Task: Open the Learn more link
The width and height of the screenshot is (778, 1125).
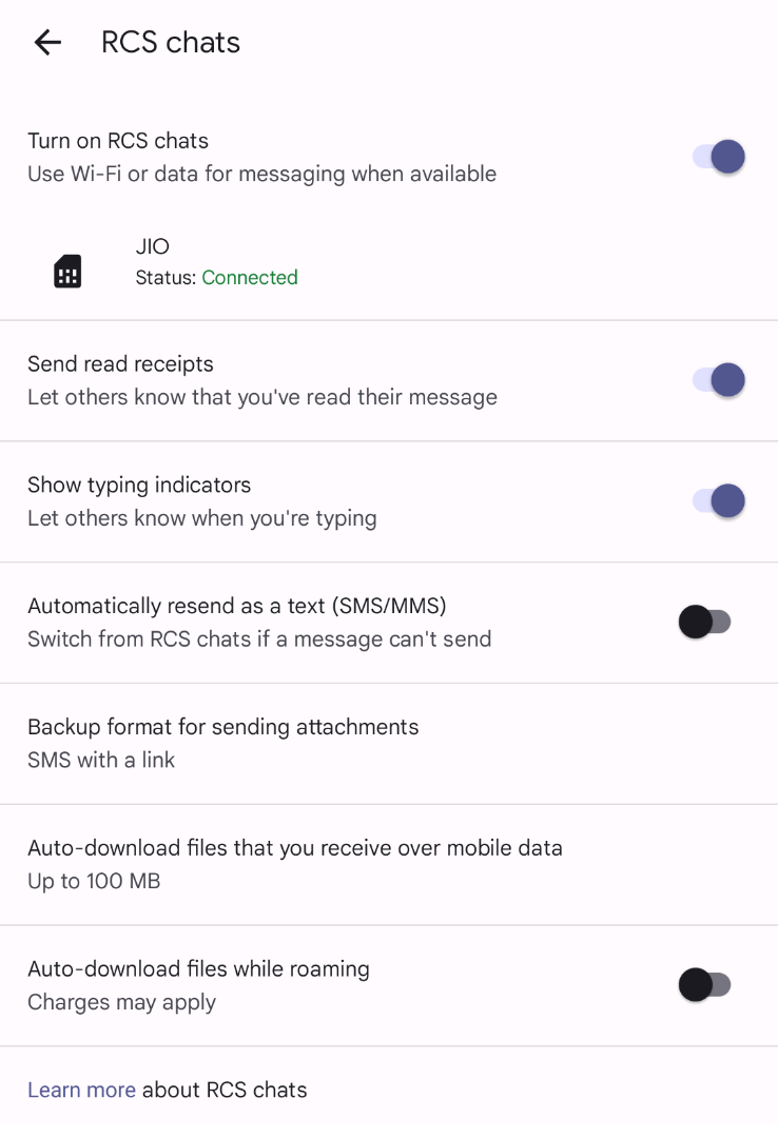Action: [x=81, y=1089]
